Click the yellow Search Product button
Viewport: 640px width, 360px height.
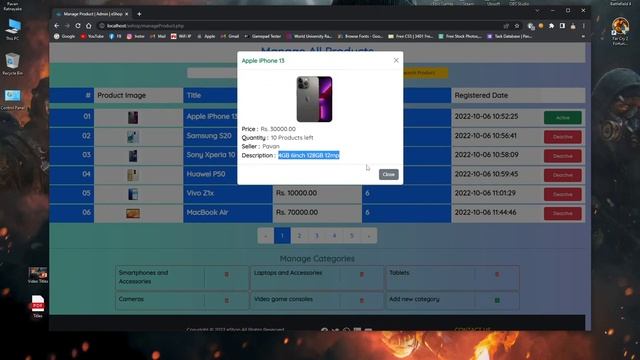(425, 73)
